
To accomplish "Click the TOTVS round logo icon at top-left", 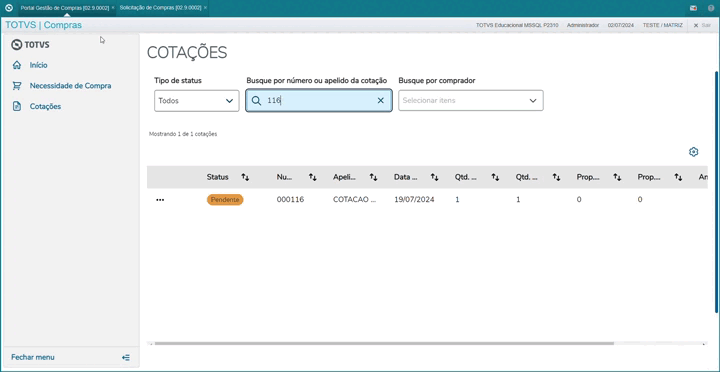I will coord(9,8).
